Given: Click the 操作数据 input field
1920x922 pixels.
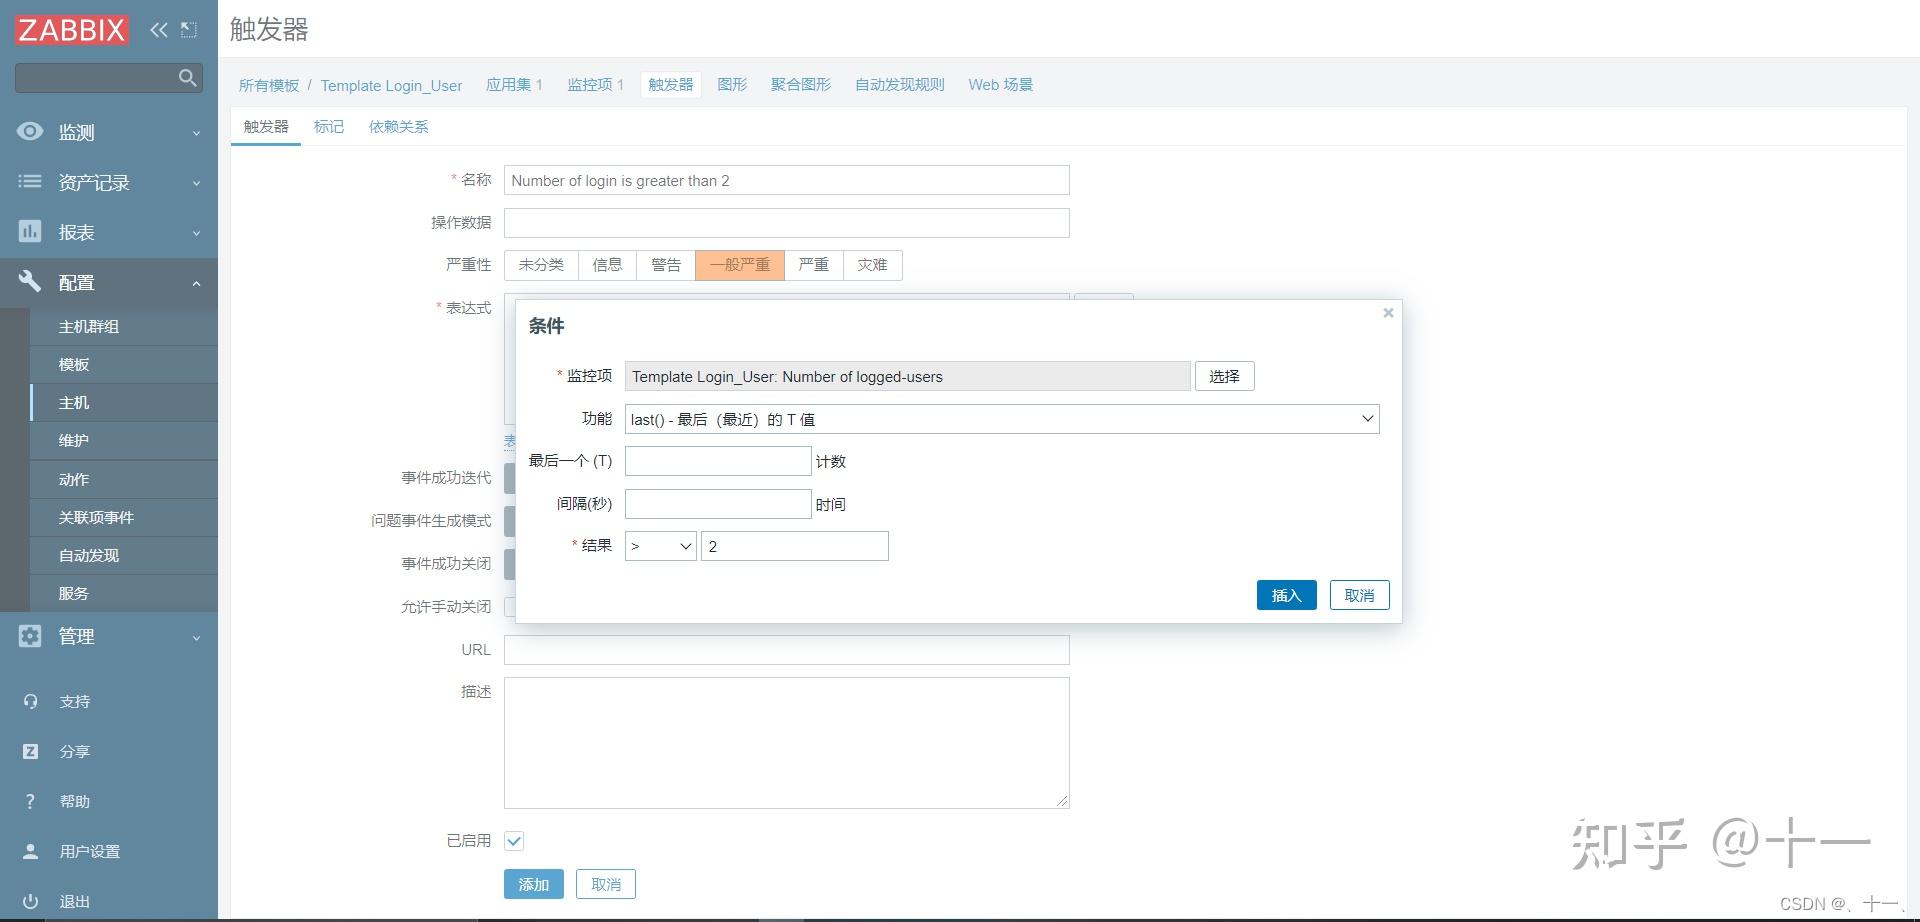Looking at the screenshot, I should 787,222.
